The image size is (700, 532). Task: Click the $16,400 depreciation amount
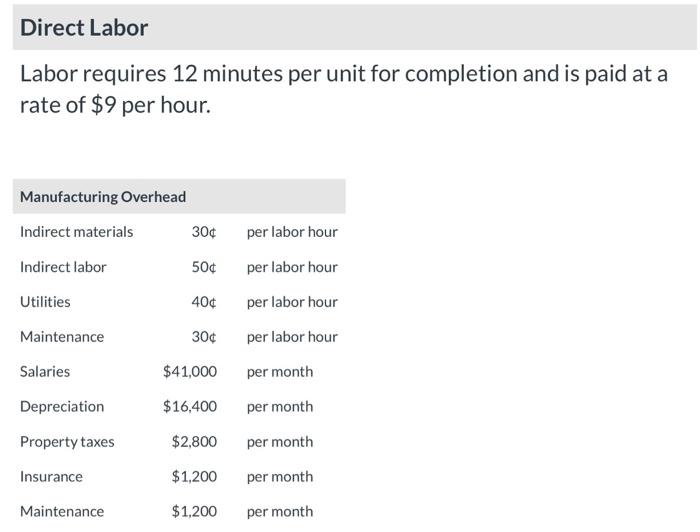(190, 407)
